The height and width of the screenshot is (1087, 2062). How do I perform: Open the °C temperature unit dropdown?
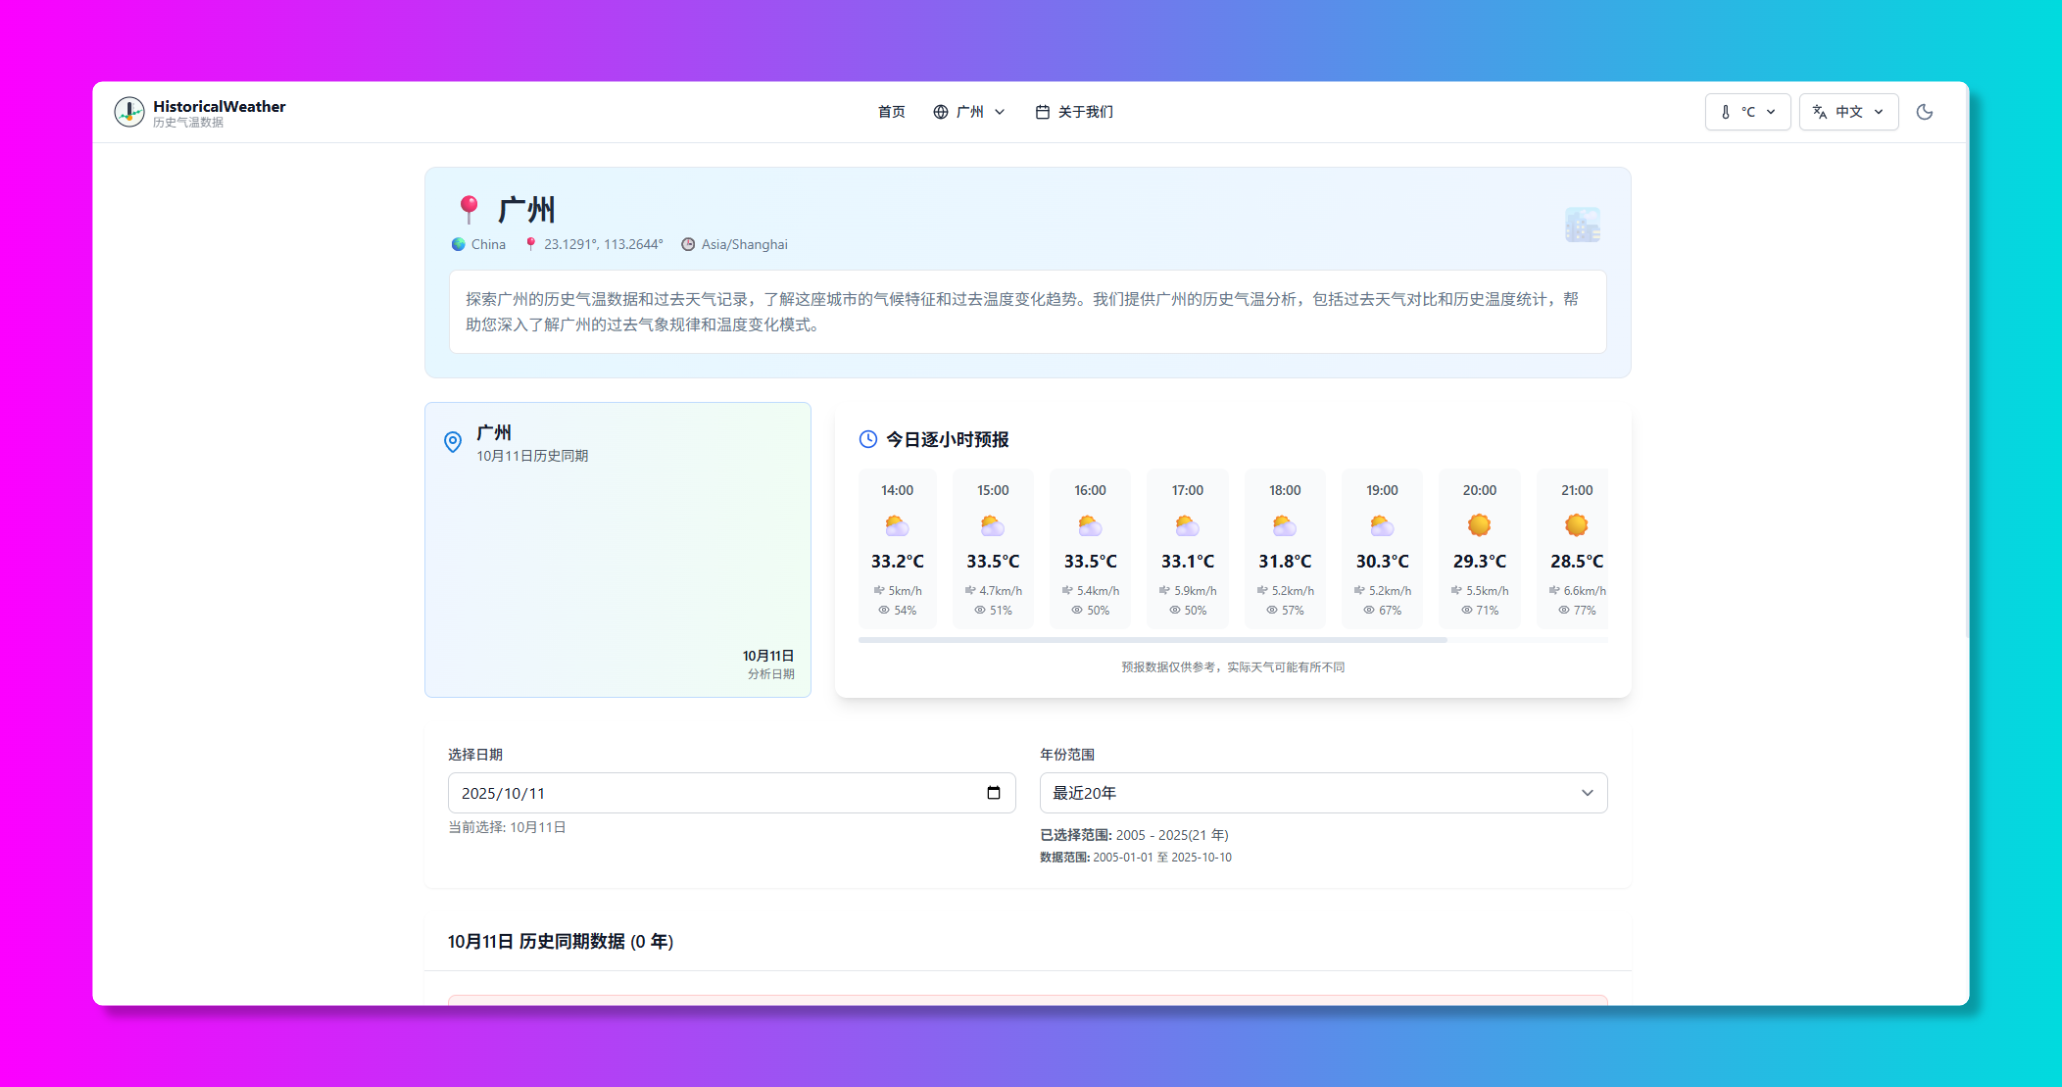click(x=1747, y=112)
